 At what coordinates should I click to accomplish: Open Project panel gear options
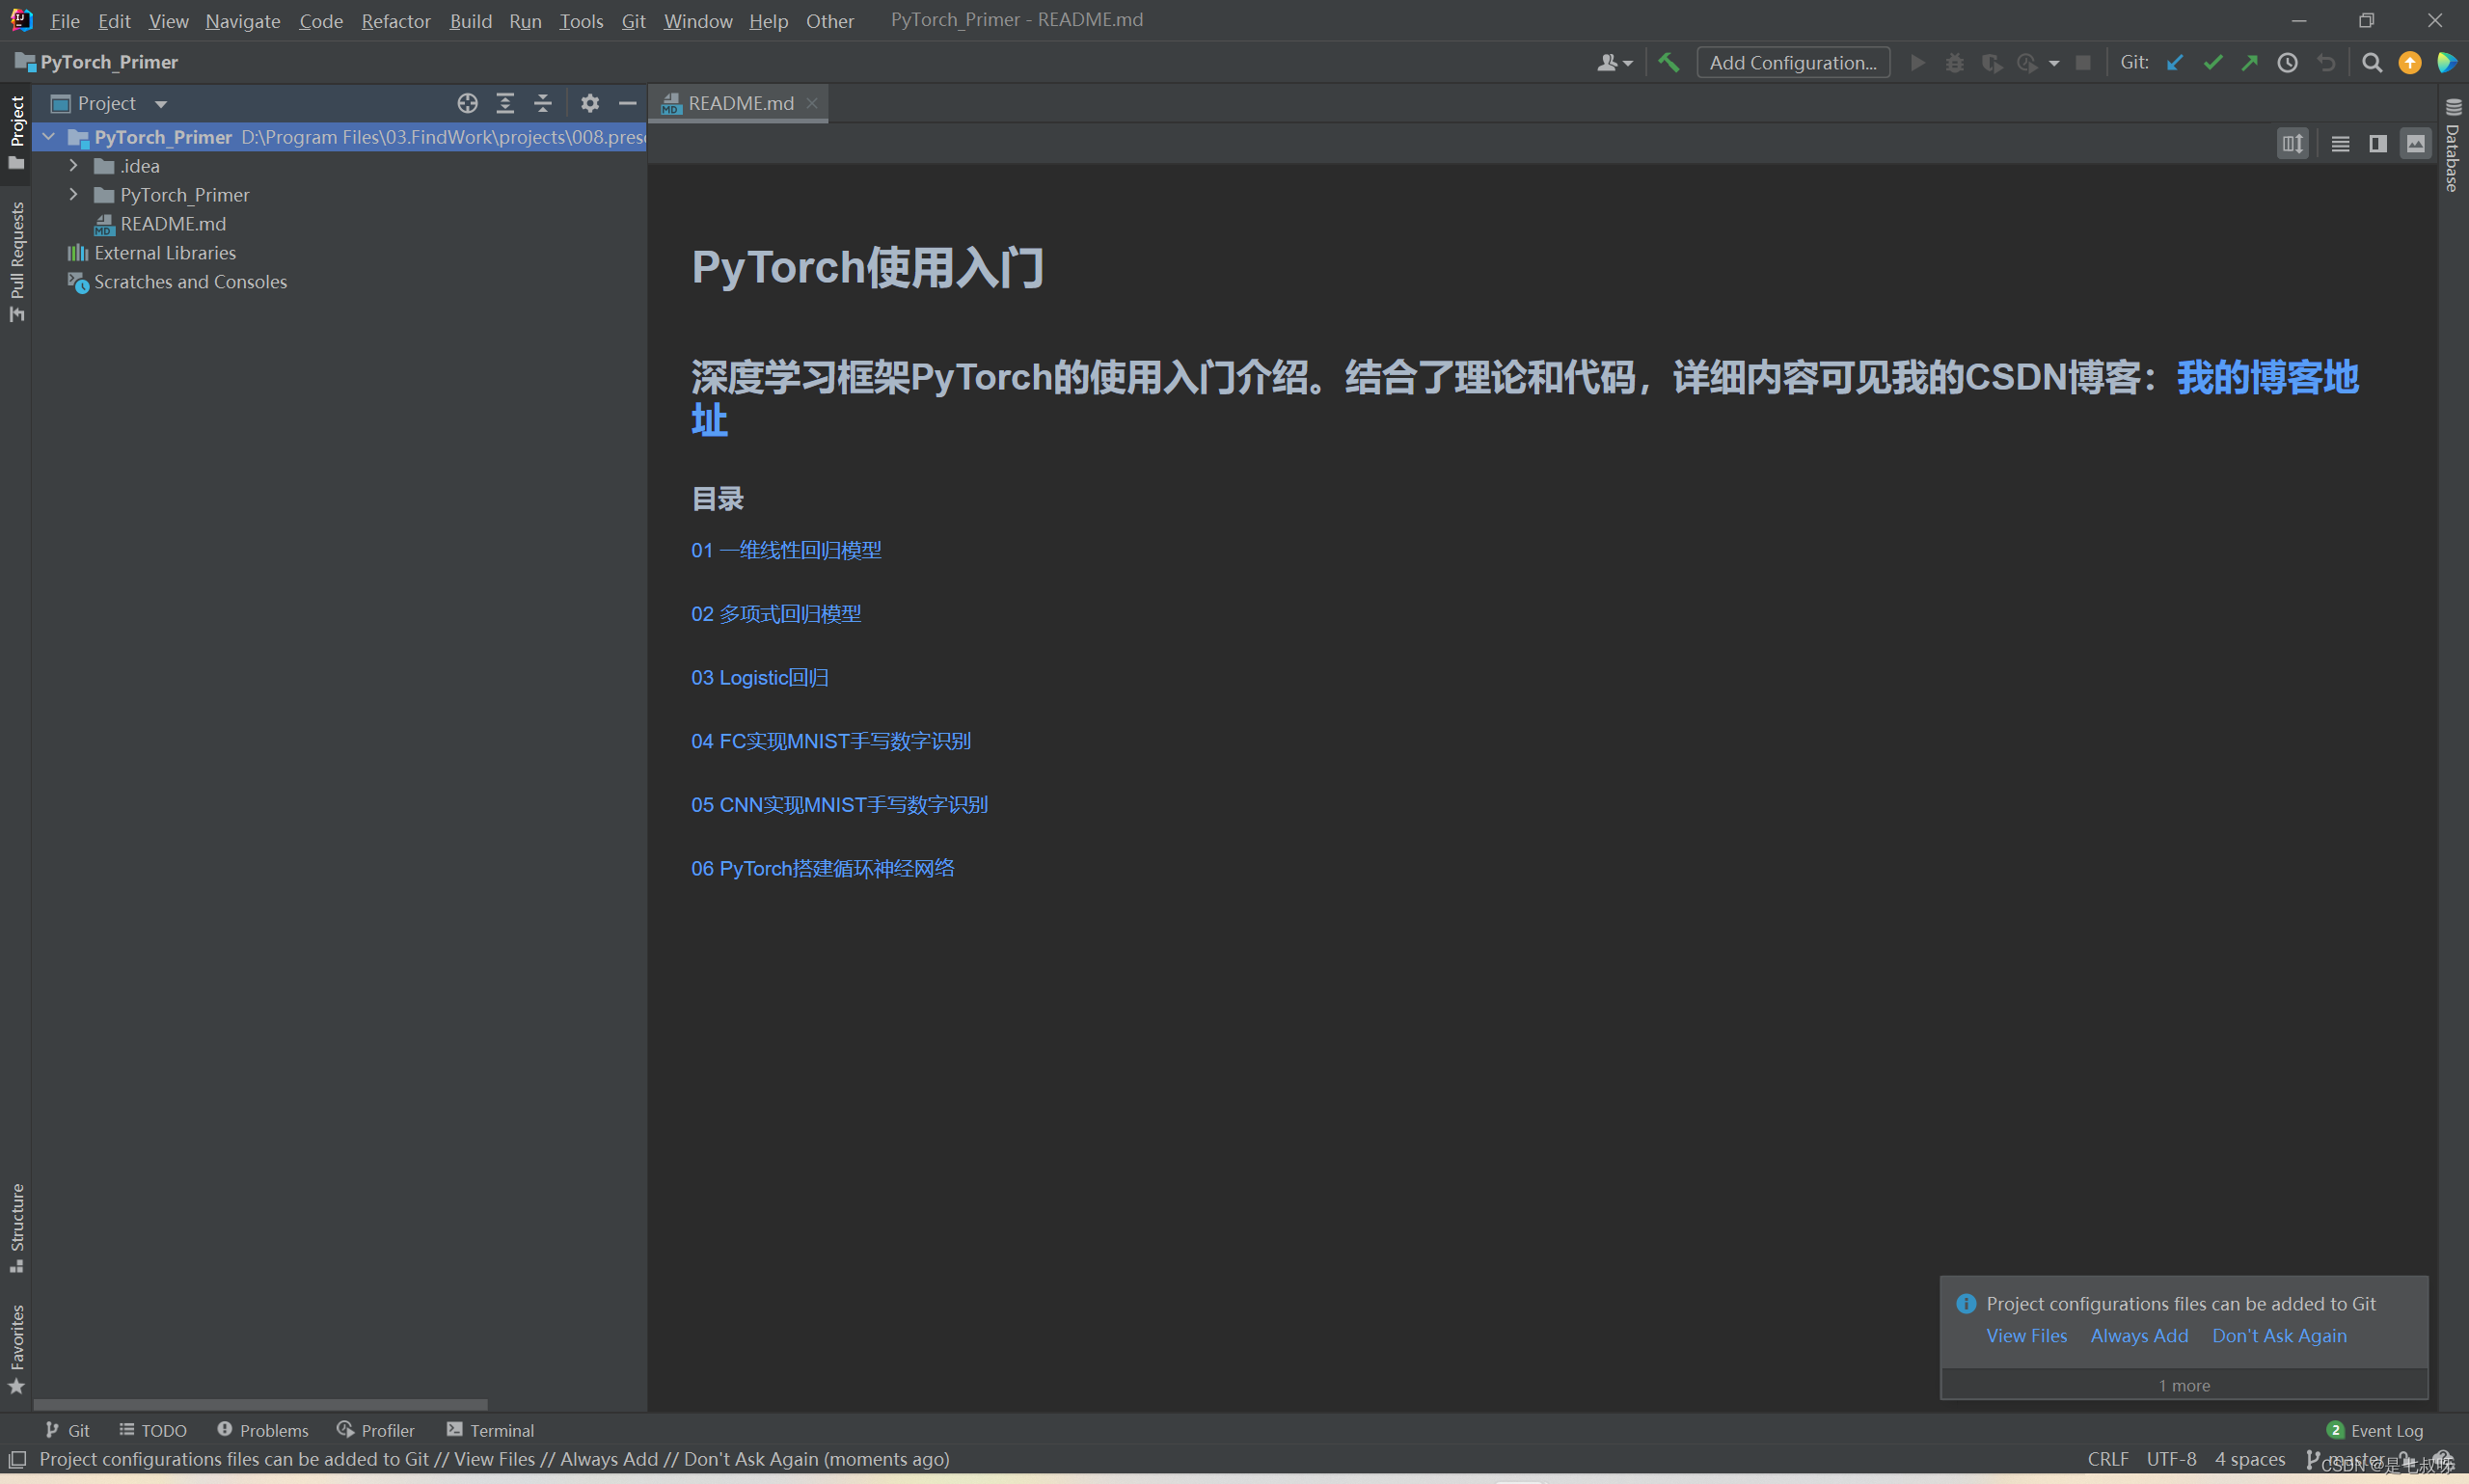coord(590,103)
